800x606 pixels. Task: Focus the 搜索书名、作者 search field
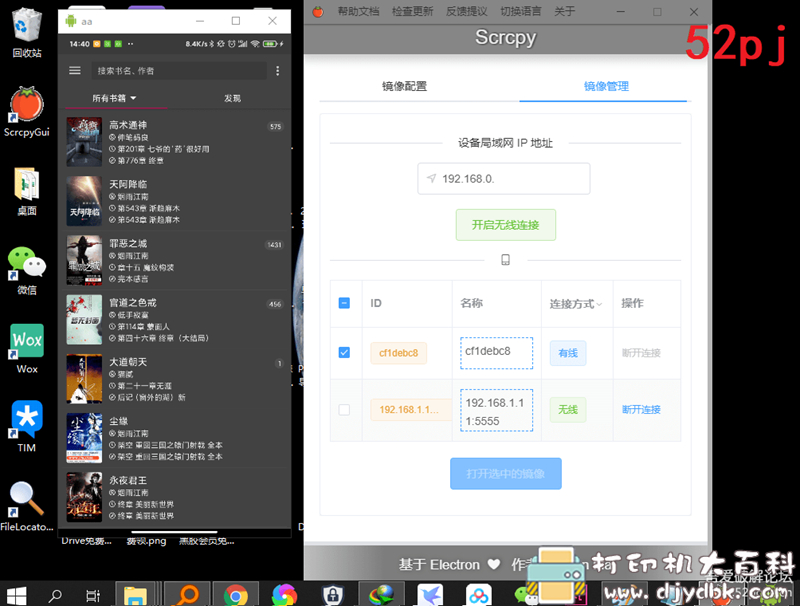click(179, 70)
